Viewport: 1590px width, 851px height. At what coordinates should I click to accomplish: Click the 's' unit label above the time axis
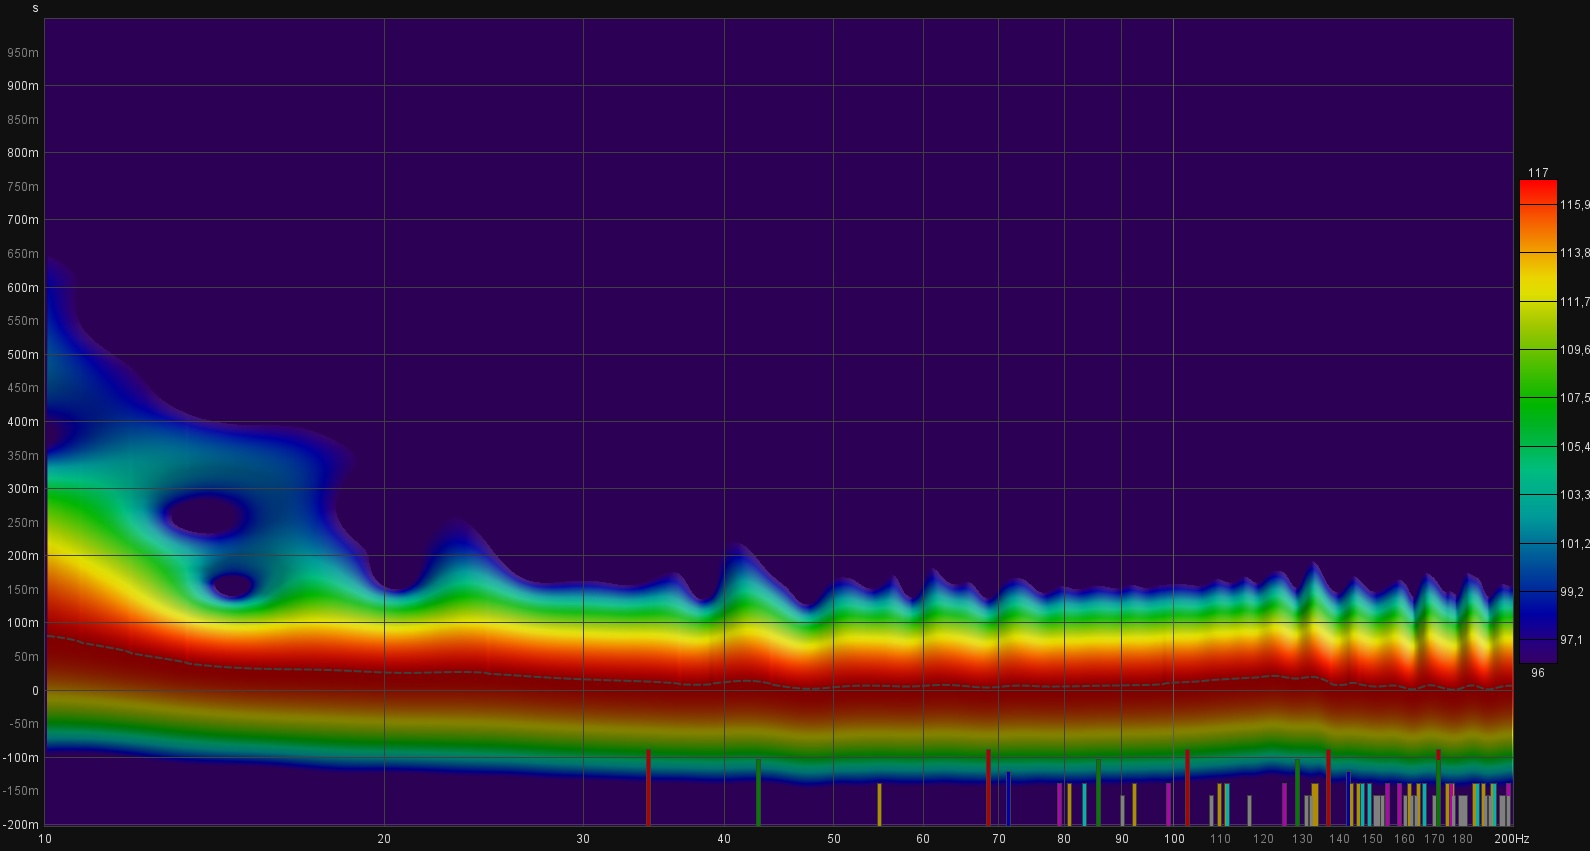(36, 8)
